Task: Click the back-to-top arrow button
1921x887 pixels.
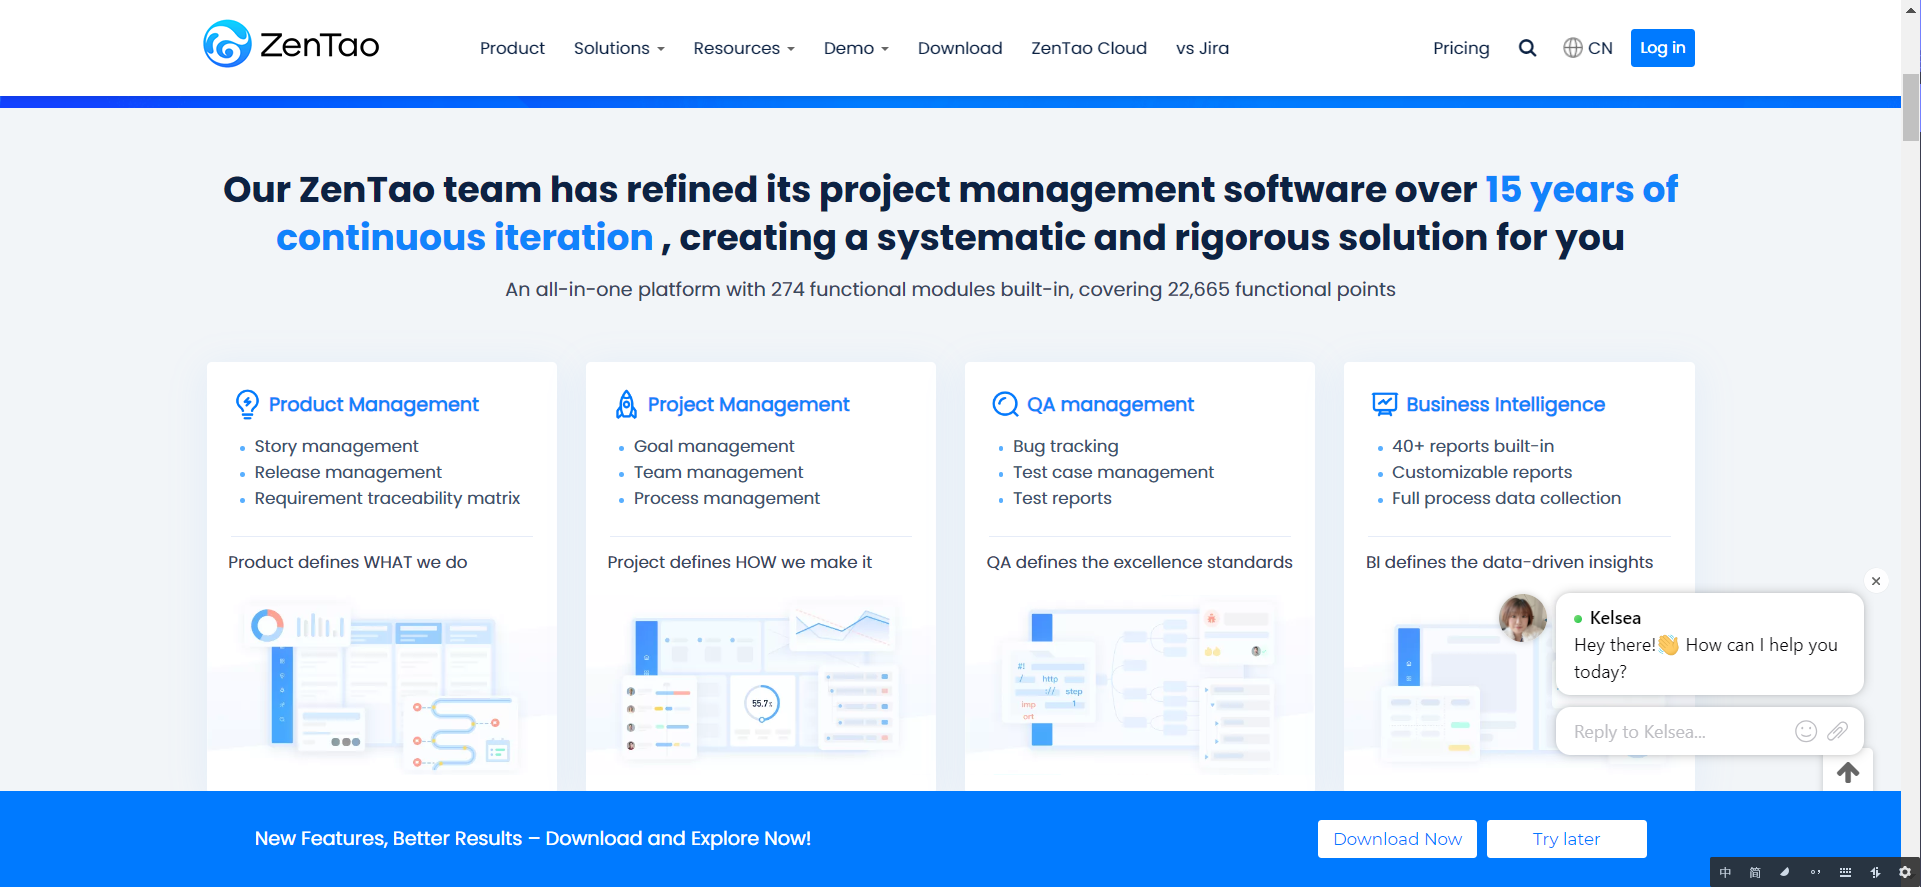Action: (1848, 772)
